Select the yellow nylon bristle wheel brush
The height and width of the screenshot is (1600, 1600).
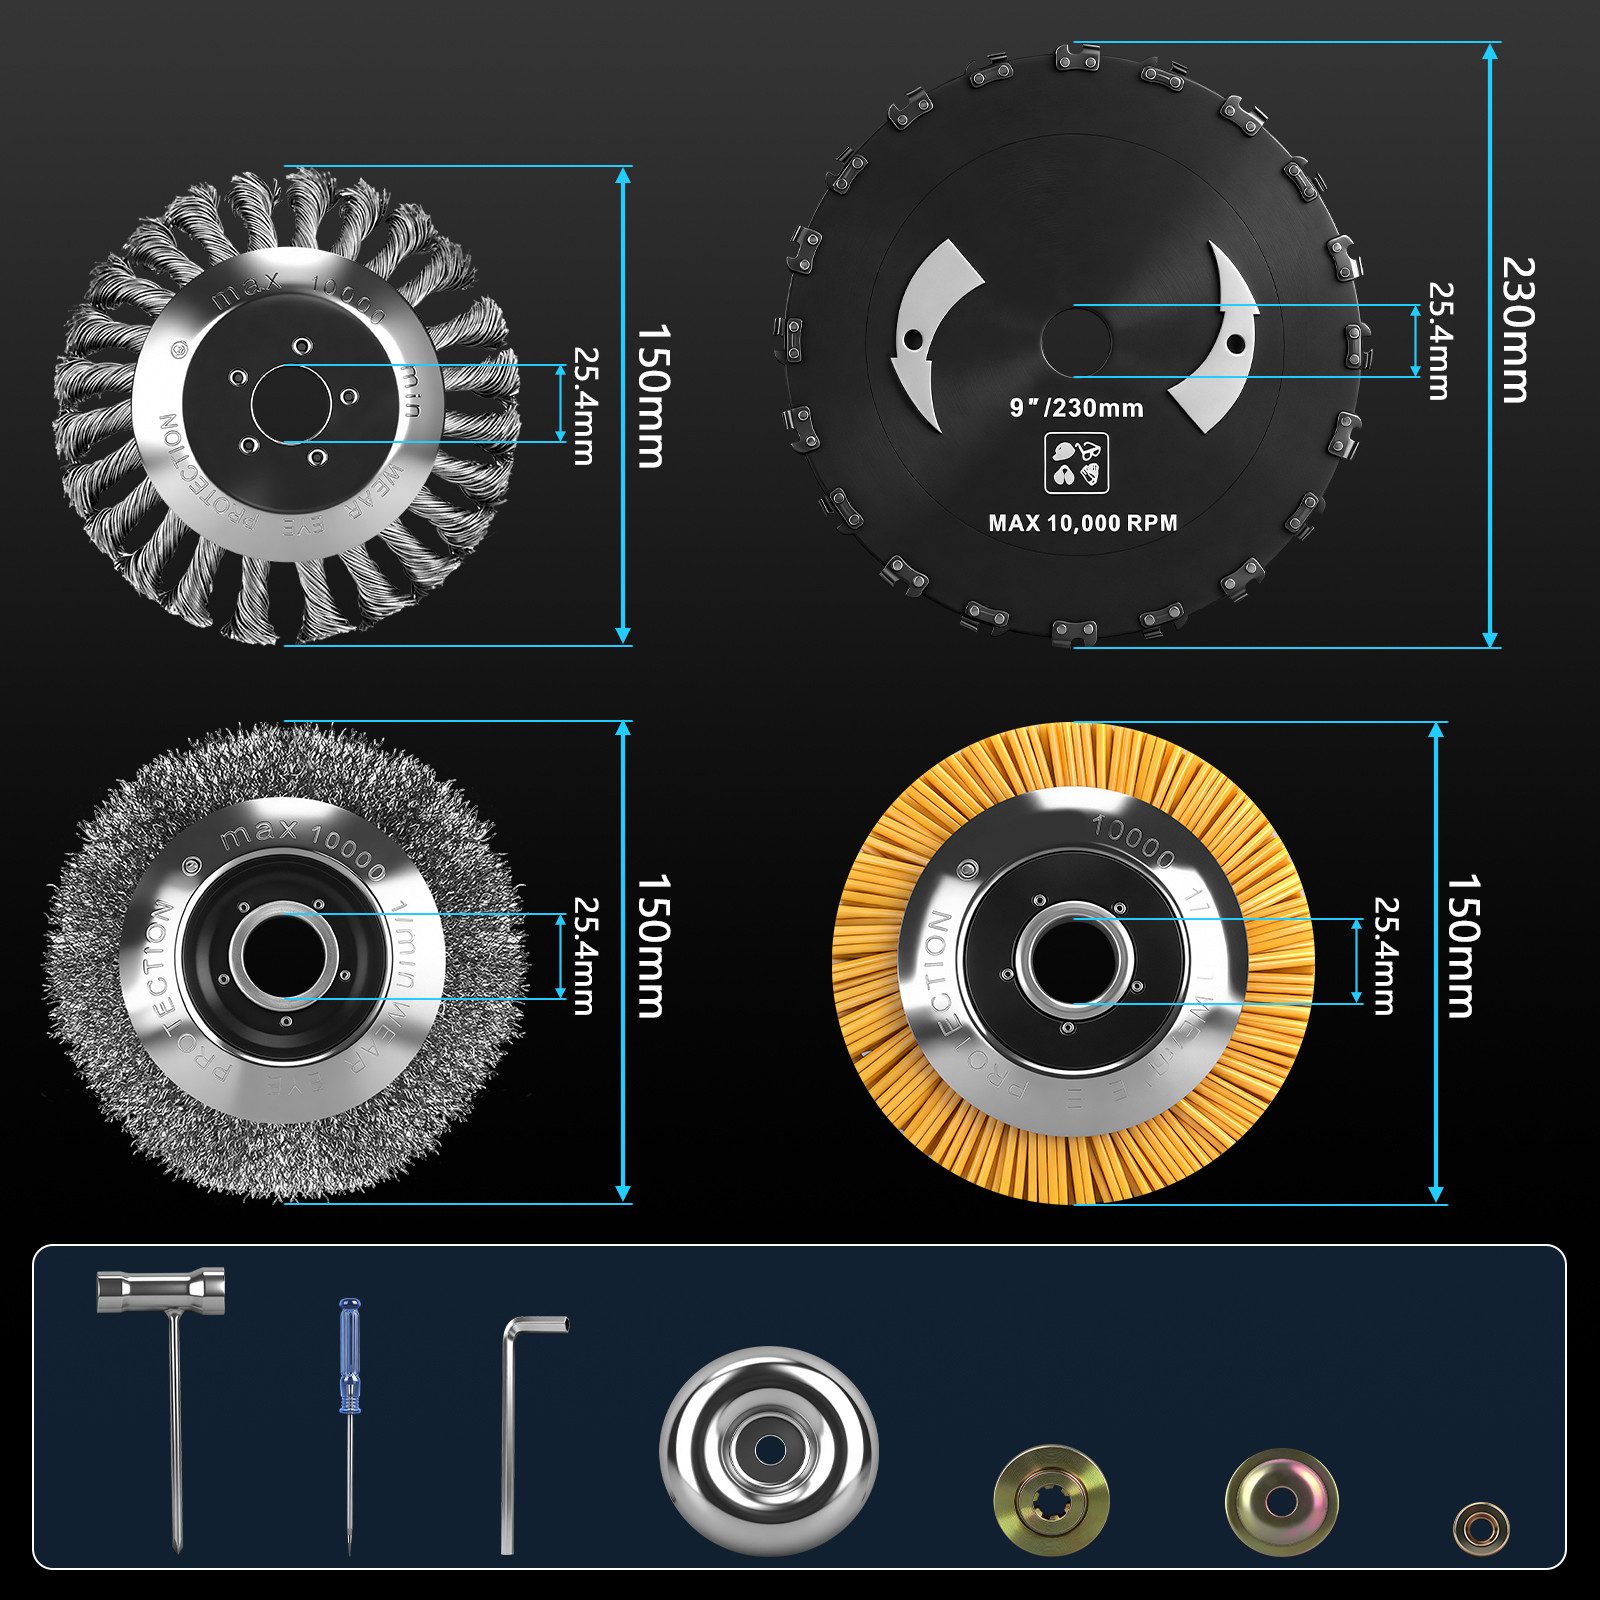click(x=1073, y=963)
